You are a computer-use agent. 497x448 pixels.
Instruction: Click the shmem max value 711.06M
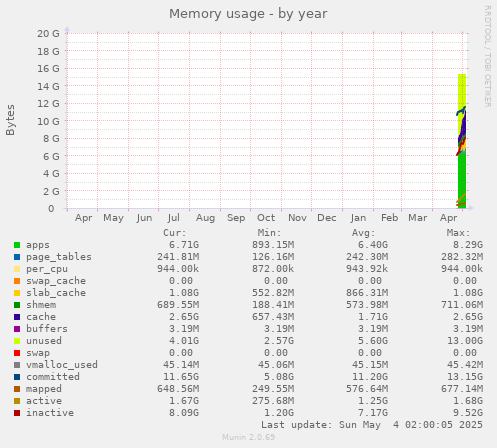coord(462,305)
